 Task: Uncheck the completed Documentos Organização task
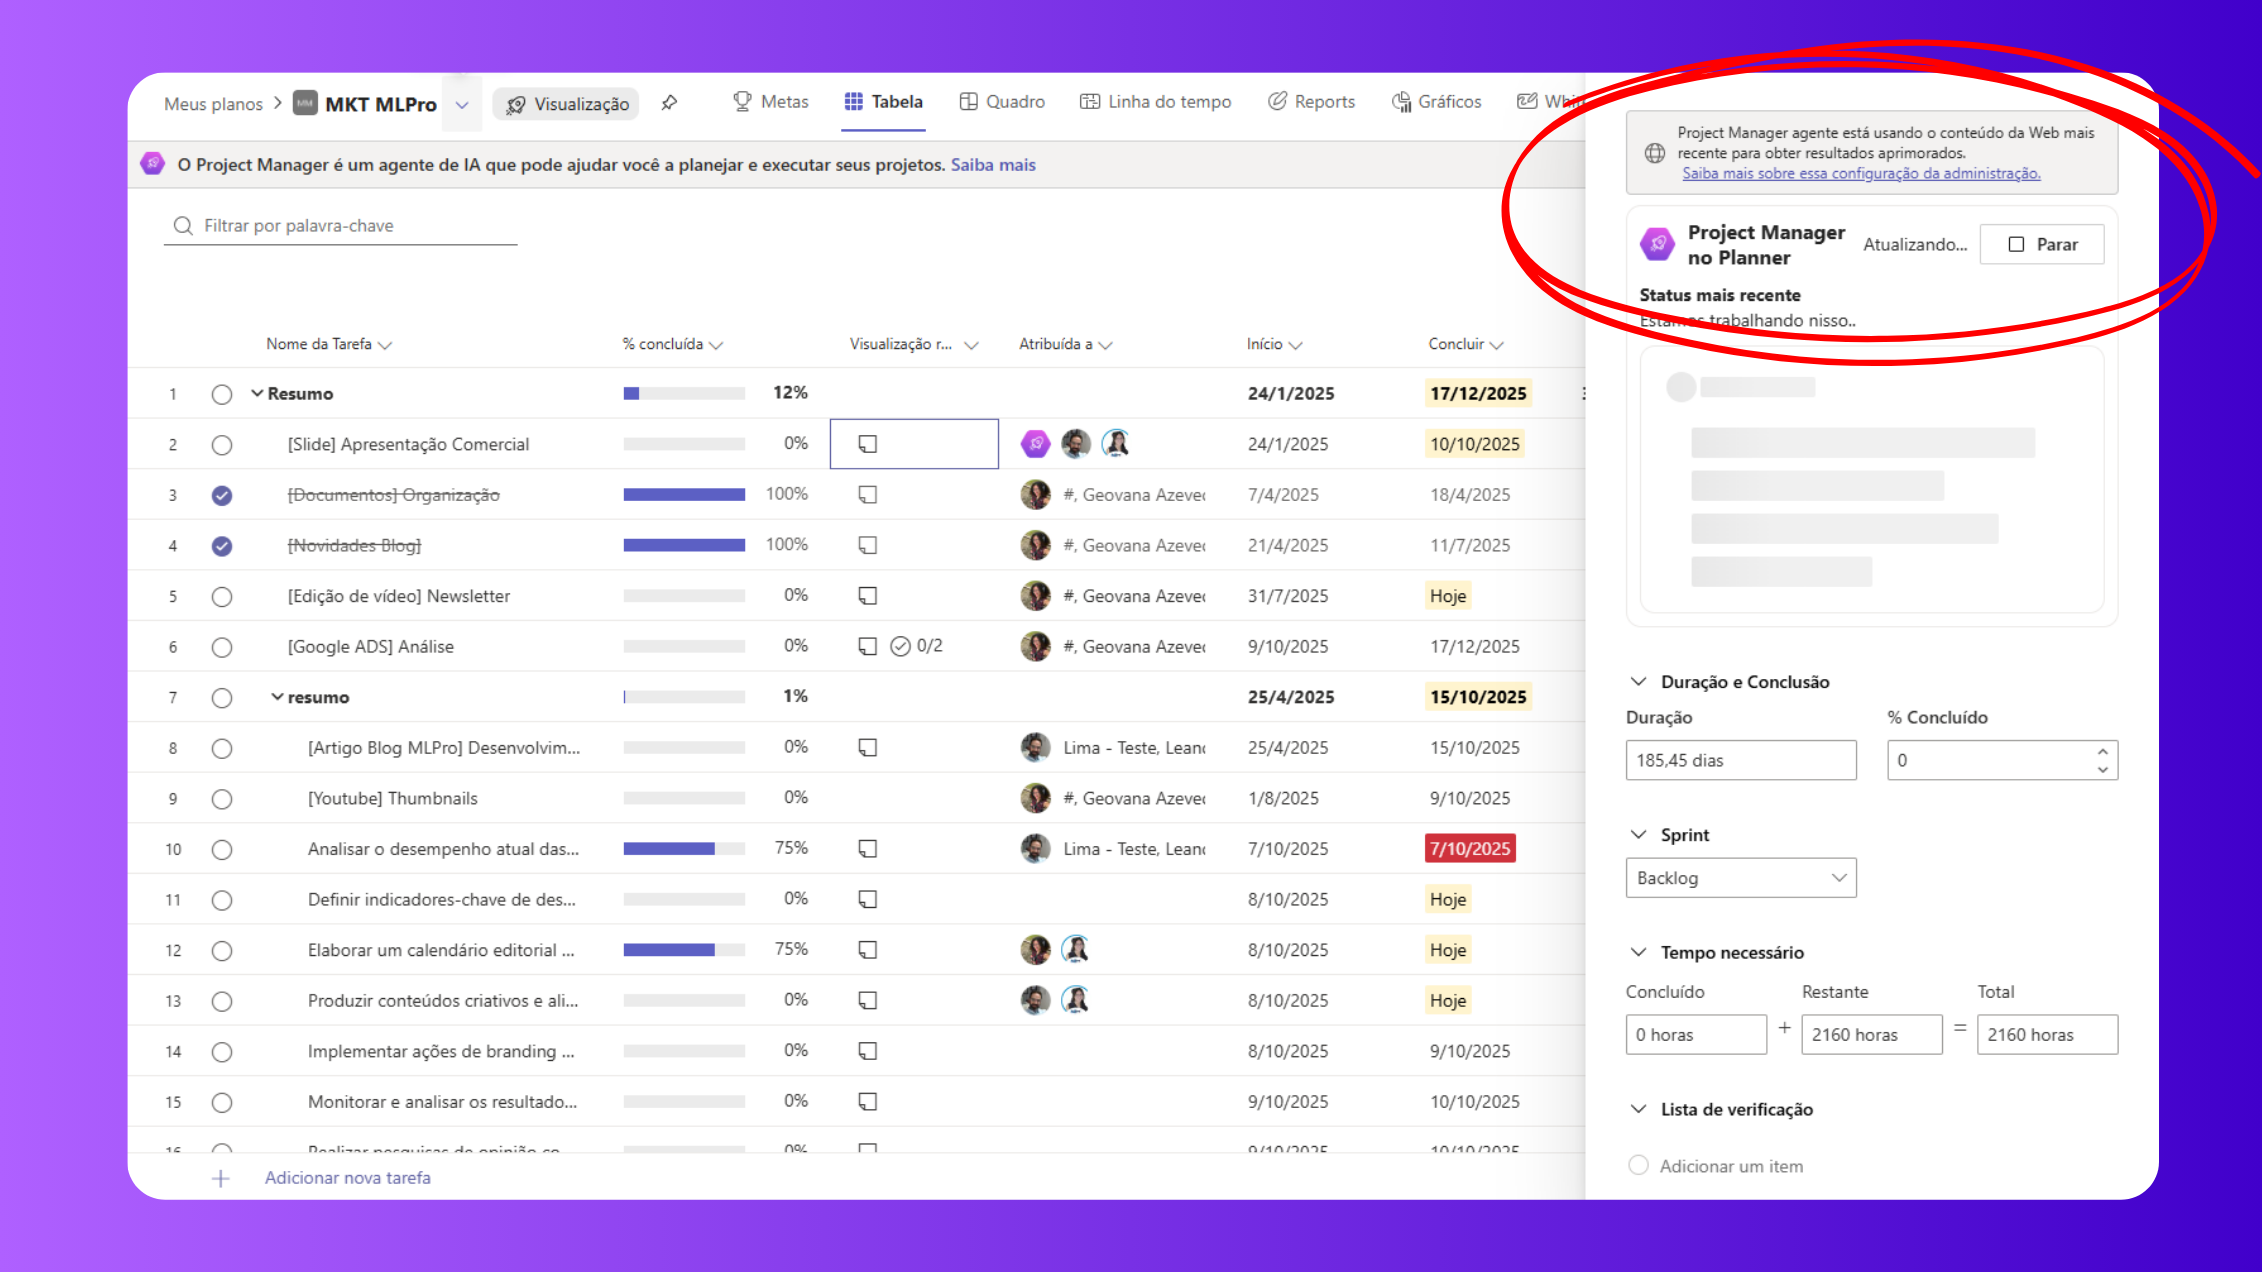click(x=222, y=495)
